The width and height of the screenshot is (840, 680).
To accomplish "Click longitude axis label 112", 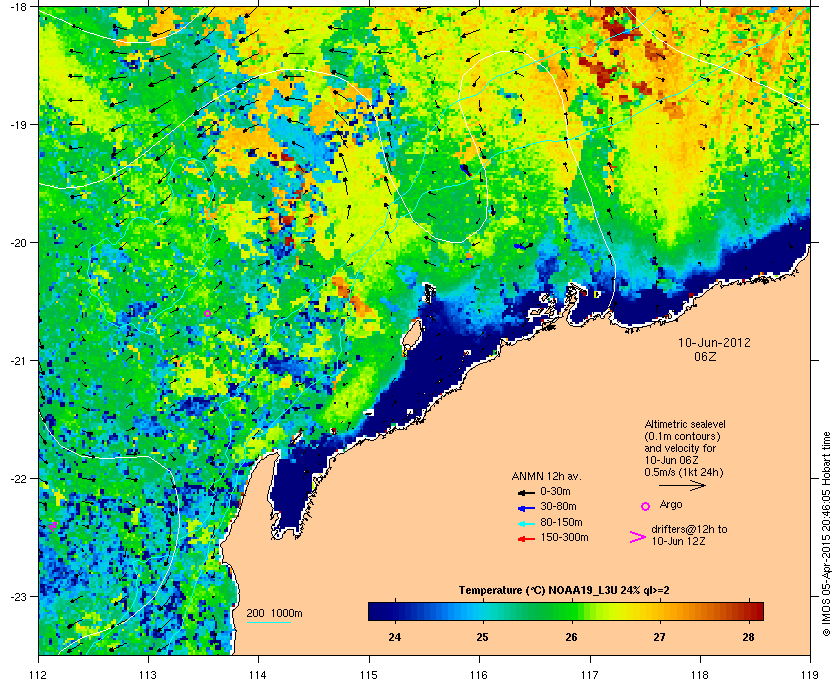I will [x=39, y=674].
